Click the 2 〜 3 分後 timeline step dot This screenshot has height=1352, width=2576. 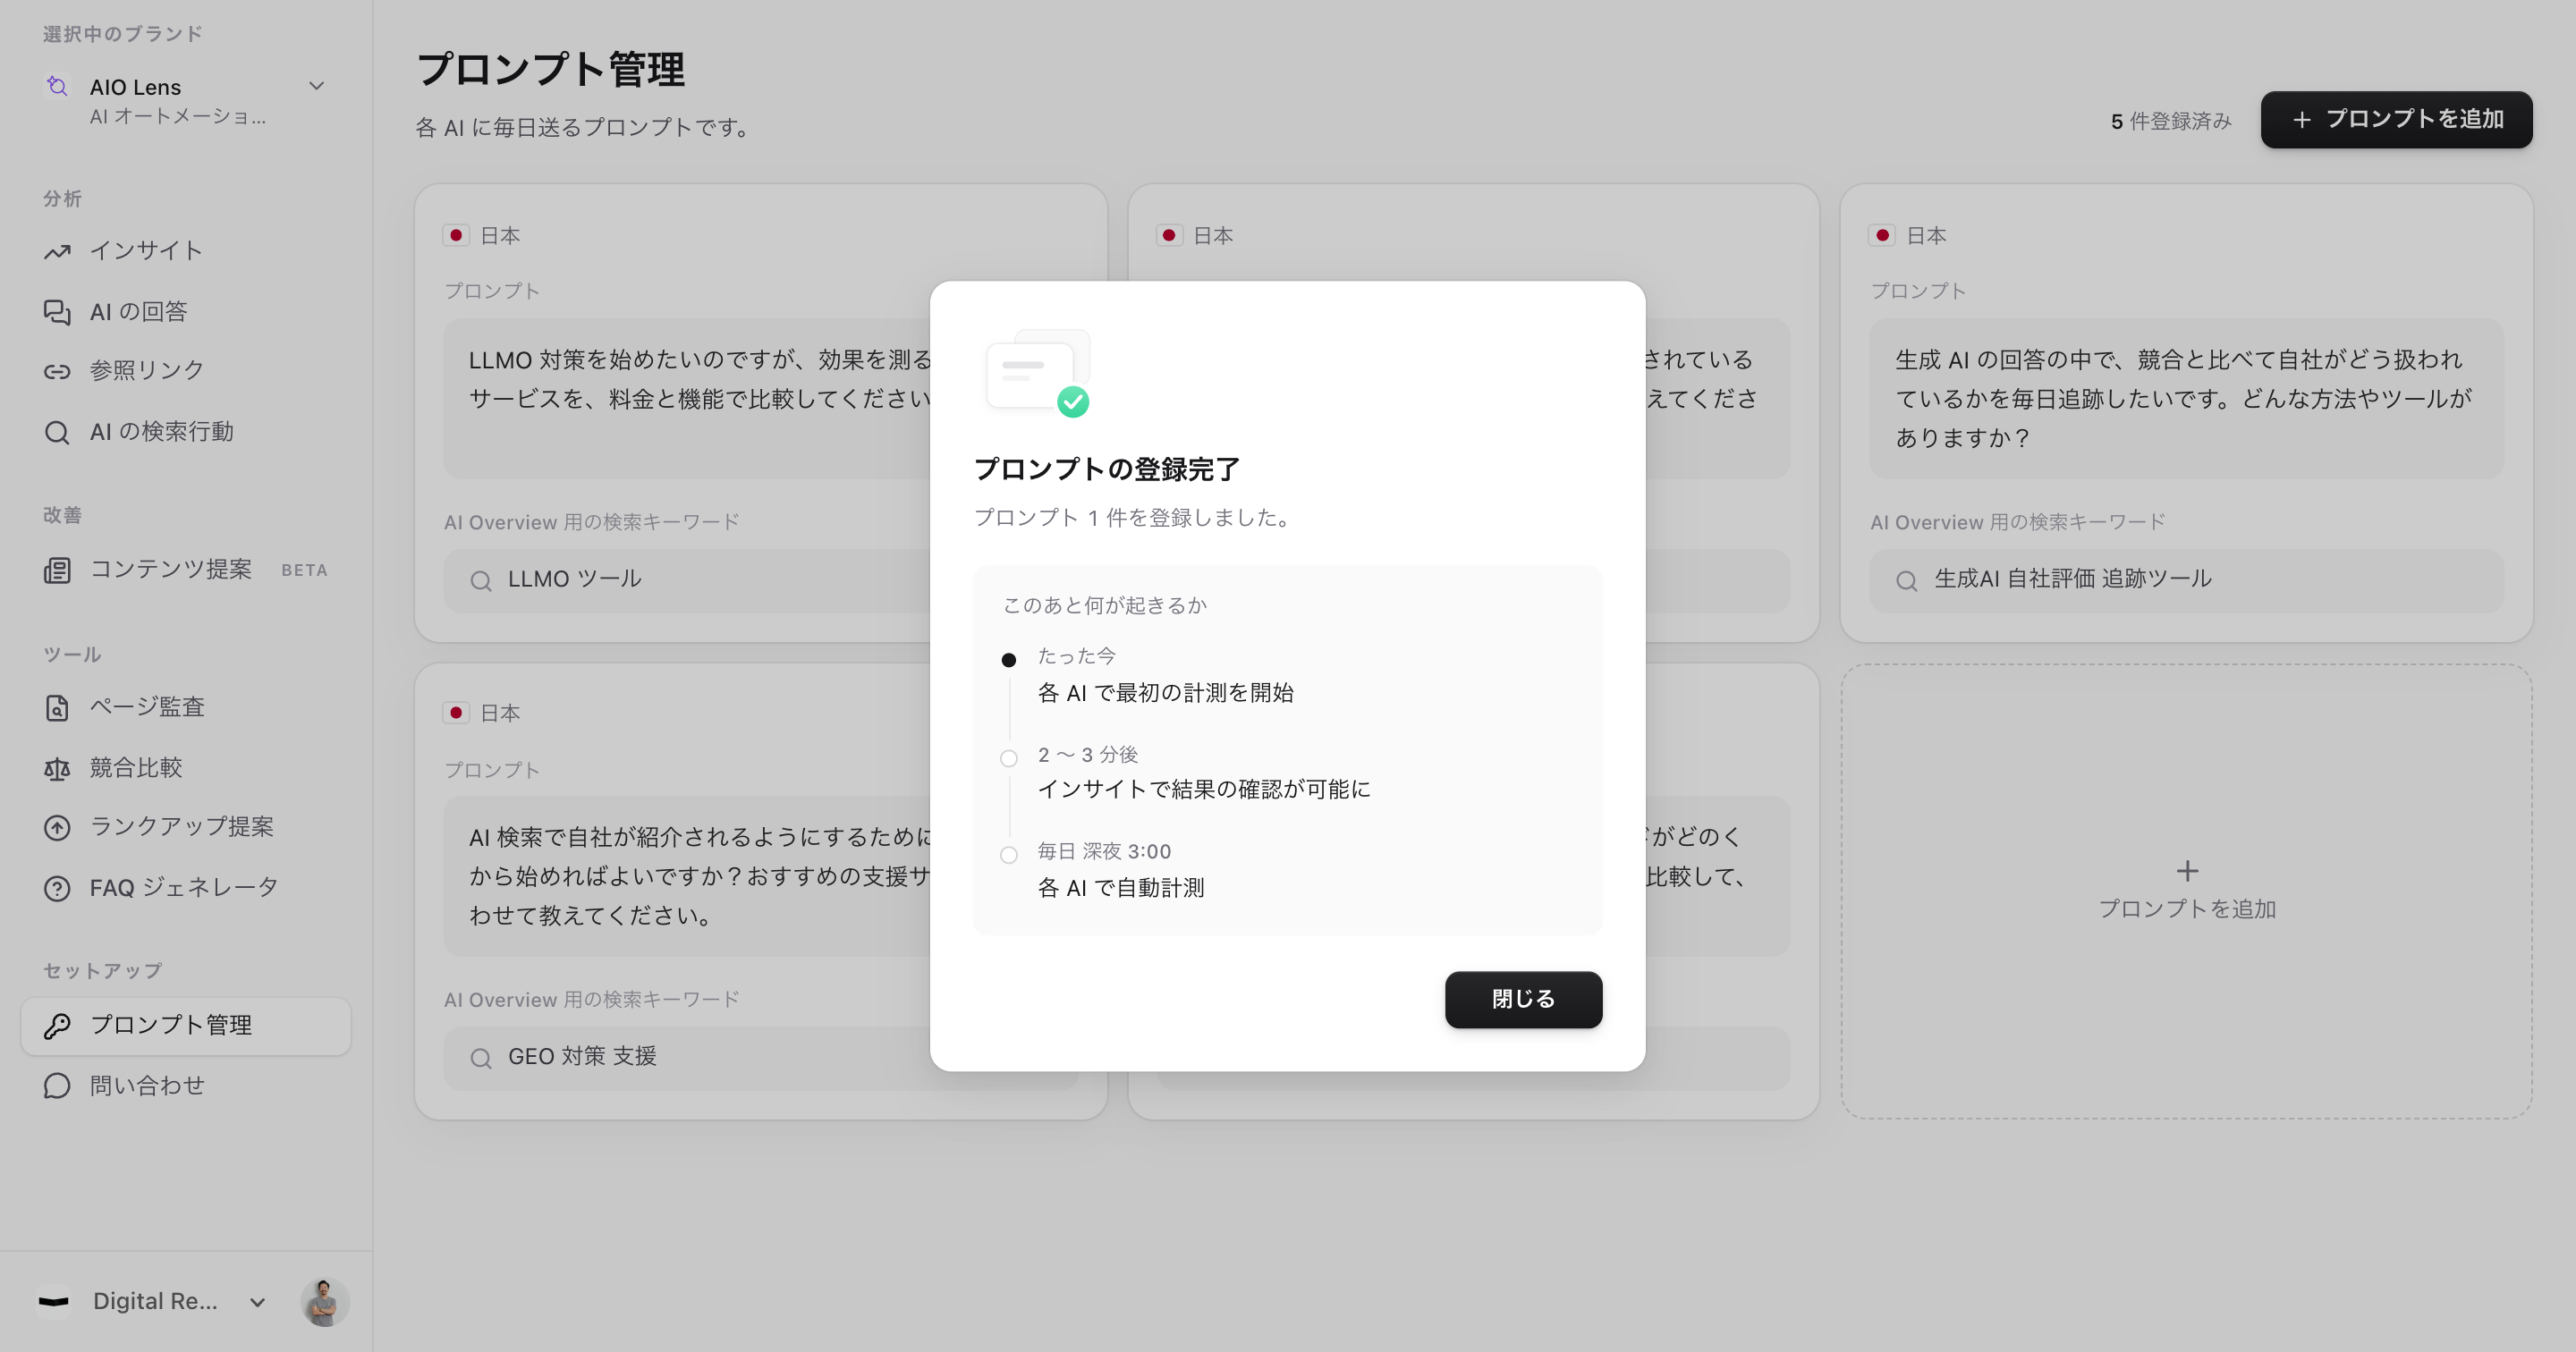1009,758
